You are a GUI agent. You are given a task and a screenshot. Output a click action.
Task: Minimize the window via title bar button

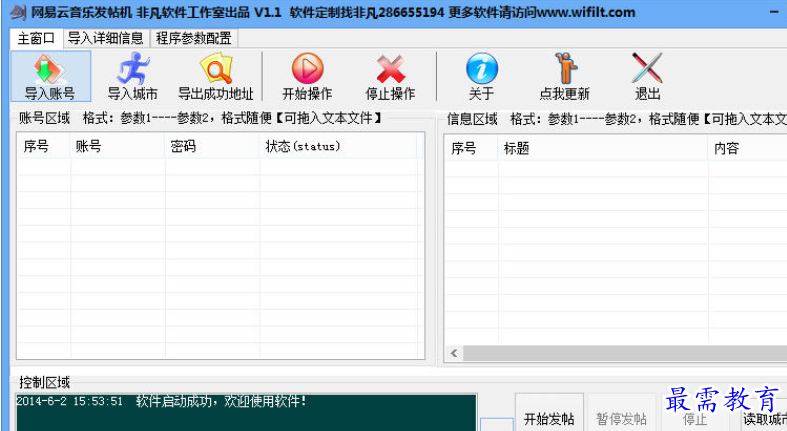[x=774, y=12]
